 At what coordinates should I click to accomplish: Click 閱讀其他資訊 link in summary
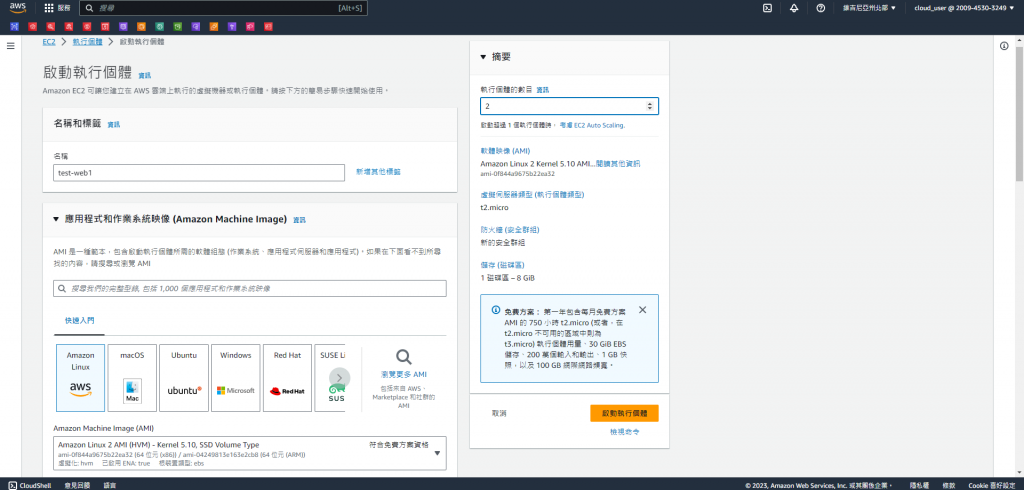click(618, 163)
